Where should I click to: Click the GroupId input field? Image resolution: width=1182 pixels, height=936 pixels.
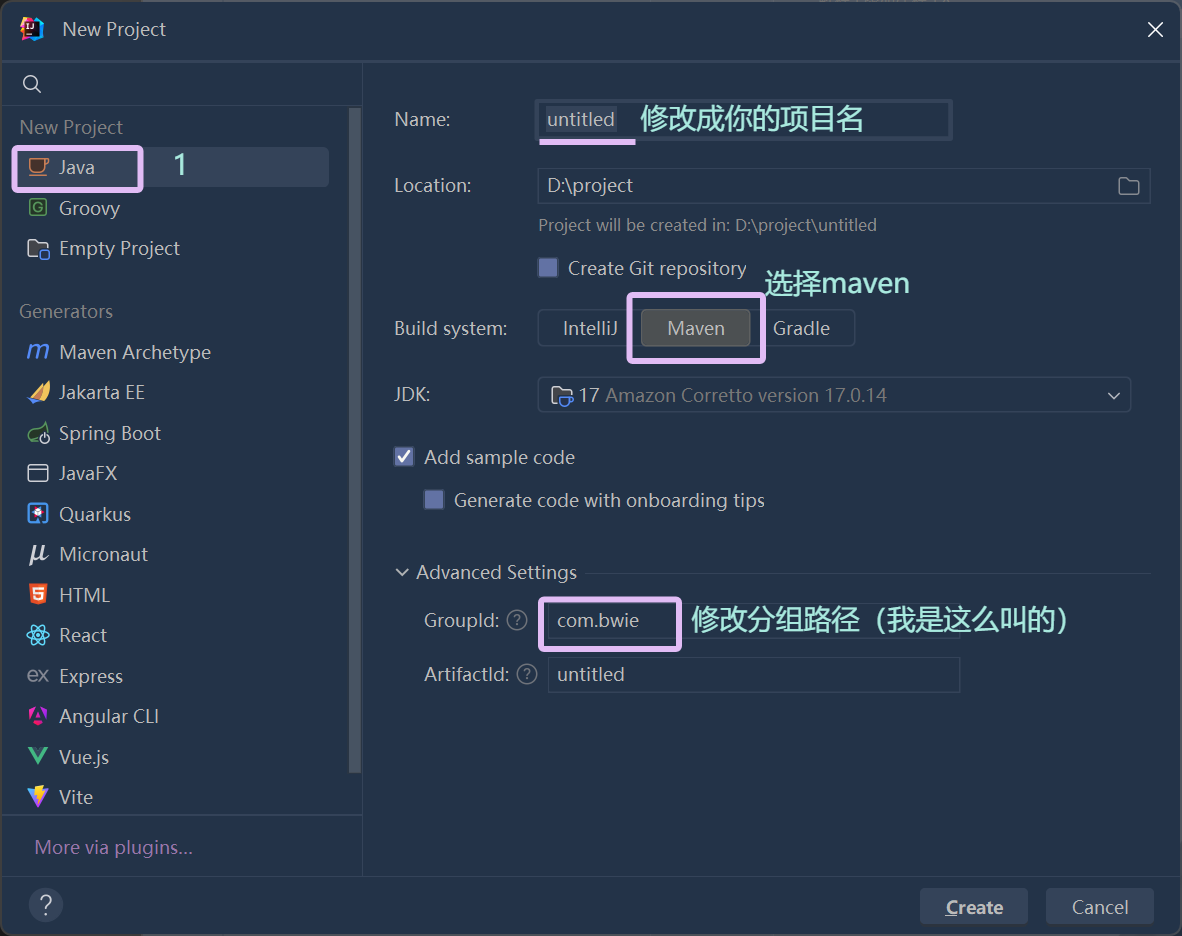click(x=754, y=620)
